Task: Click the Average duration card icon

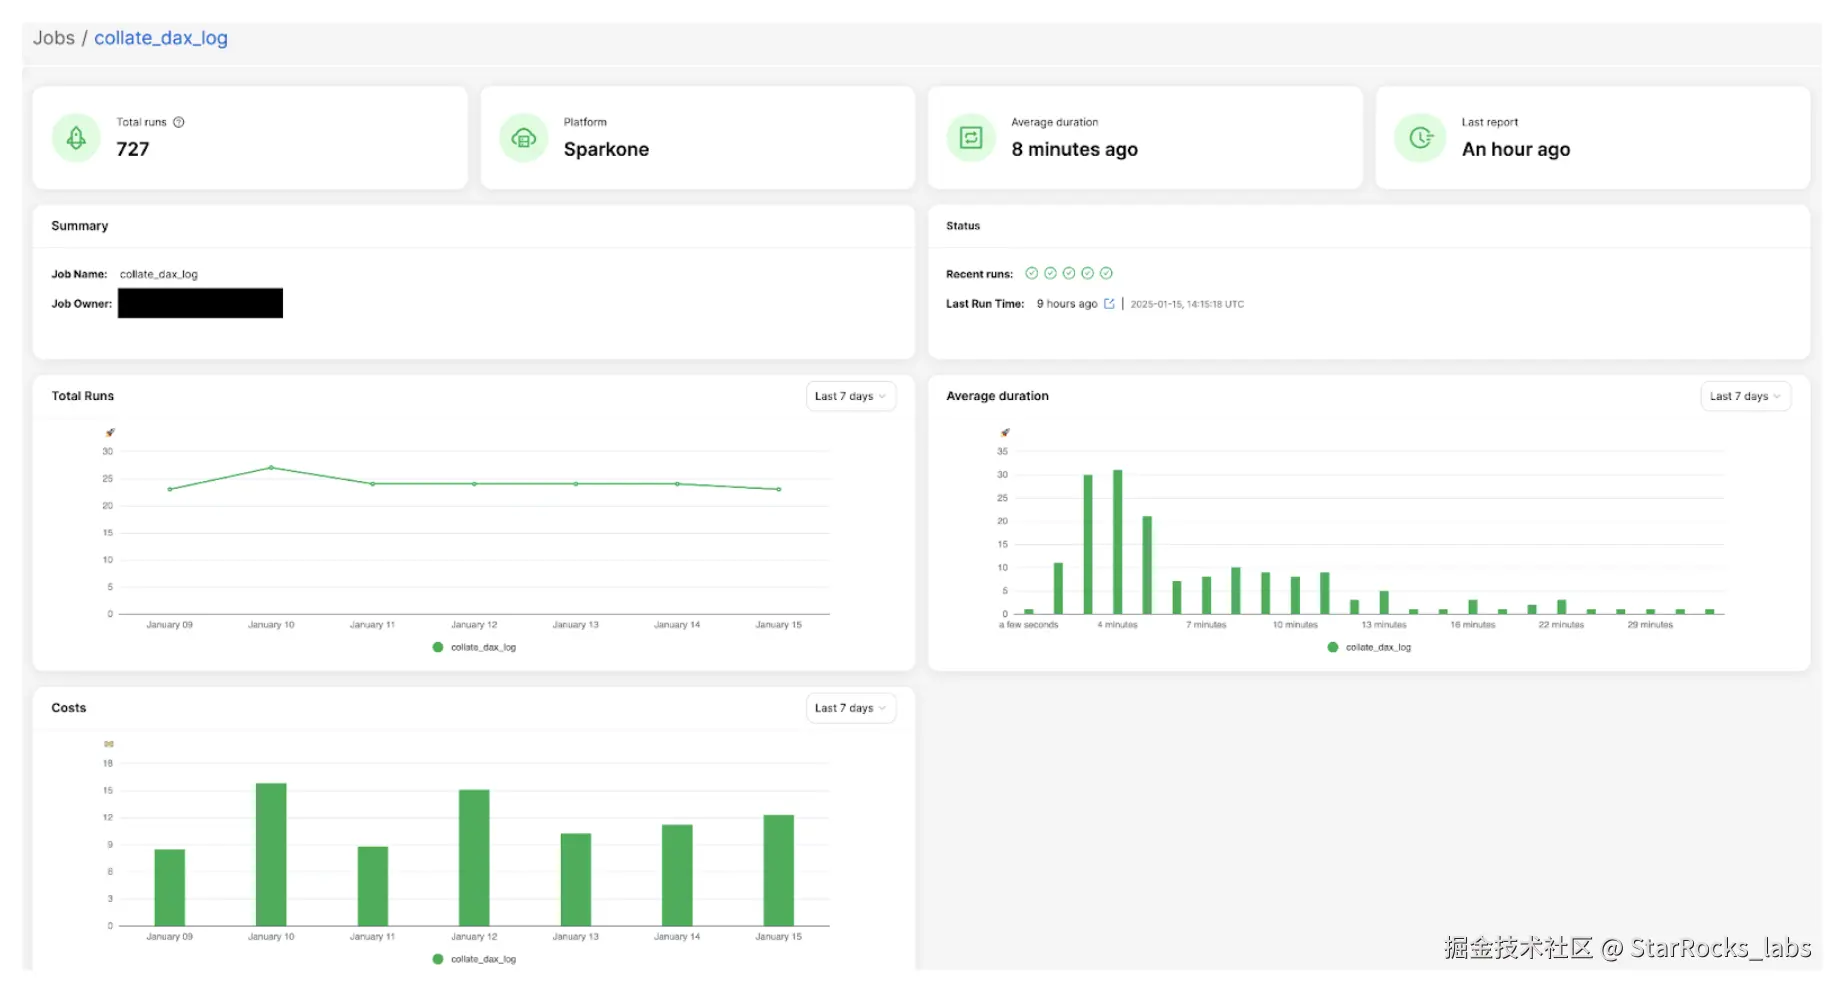Action: pyautogui.click(x=971, y=138)
